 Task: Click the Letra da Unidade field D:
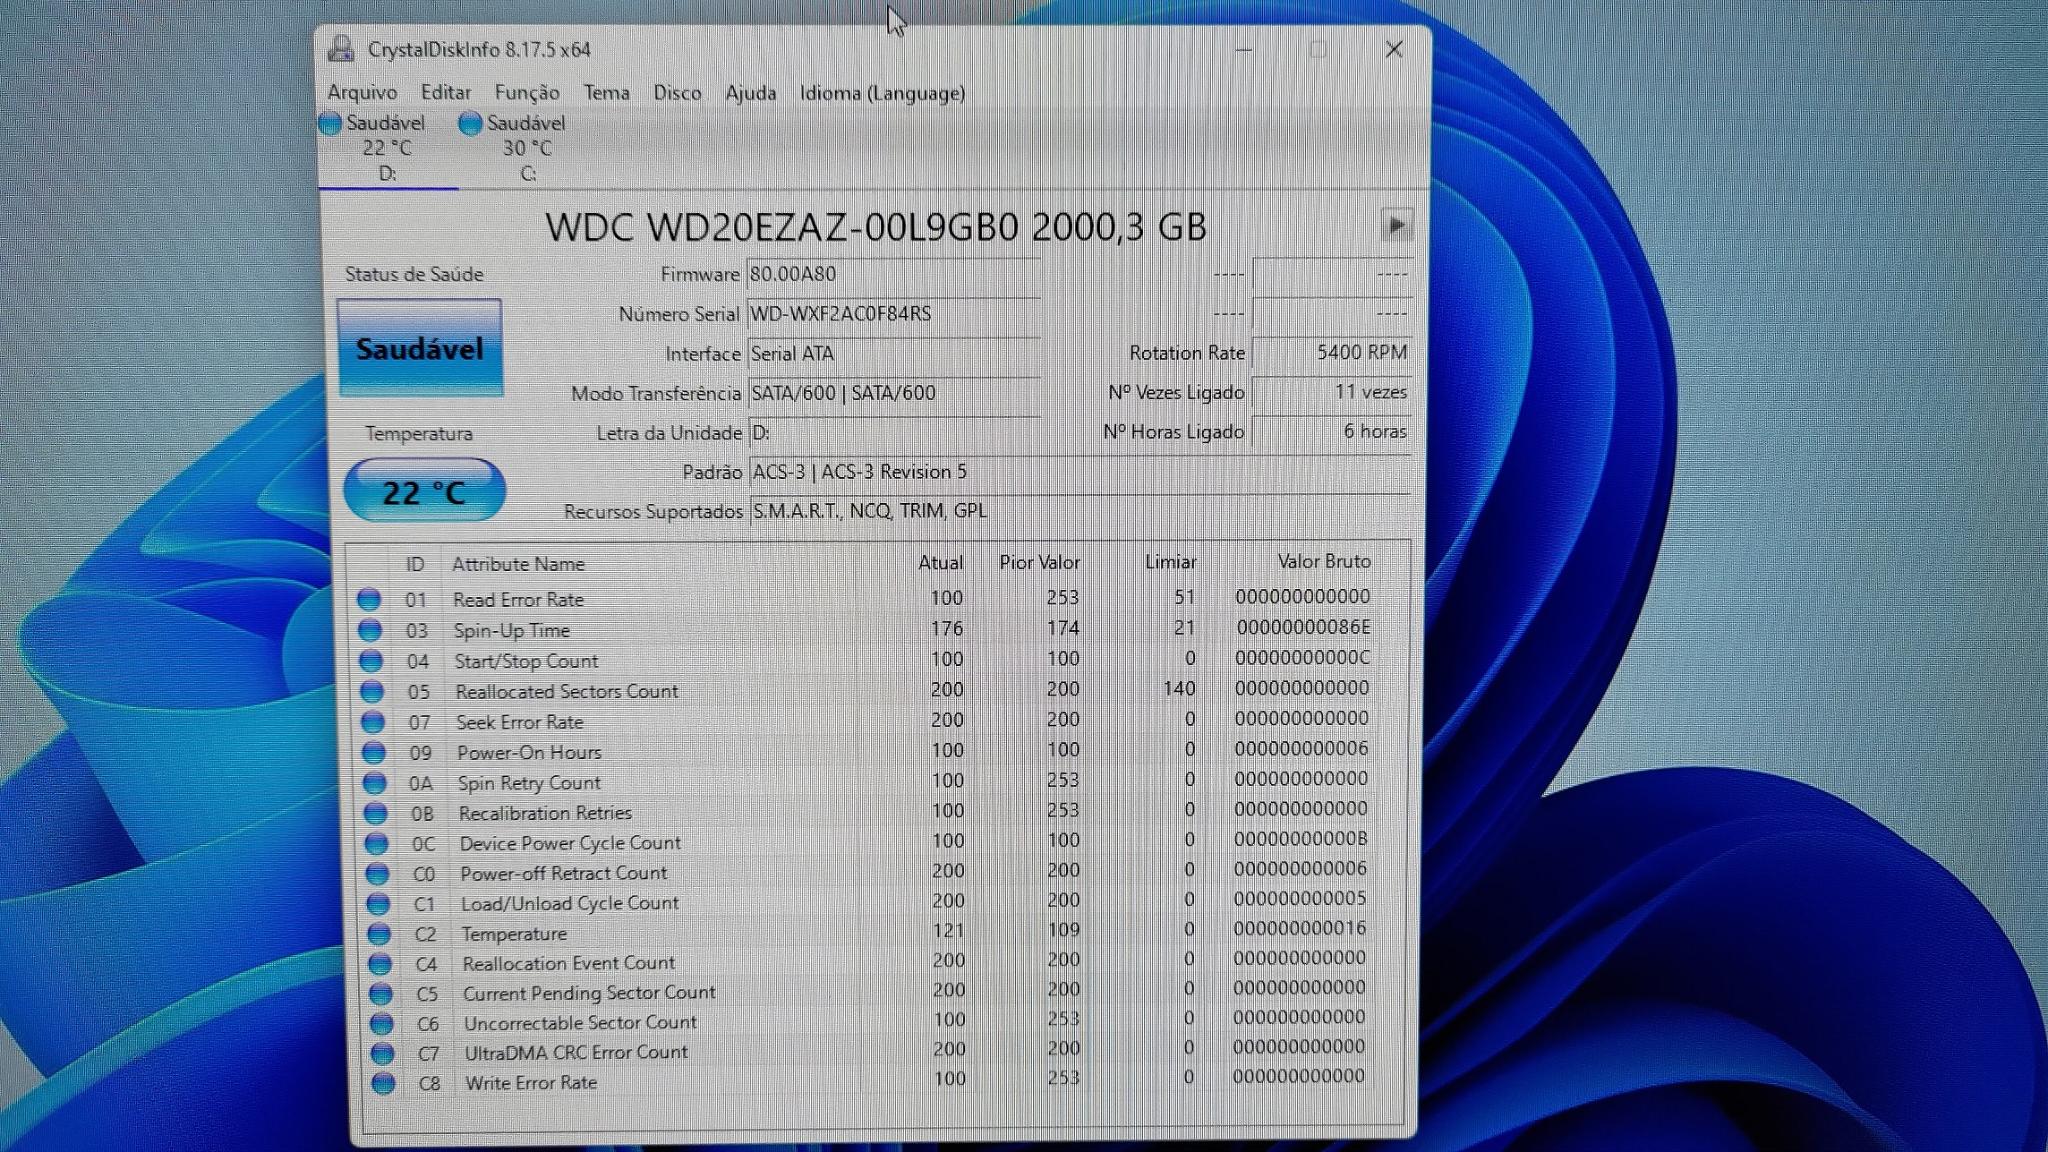coord(894,433)
